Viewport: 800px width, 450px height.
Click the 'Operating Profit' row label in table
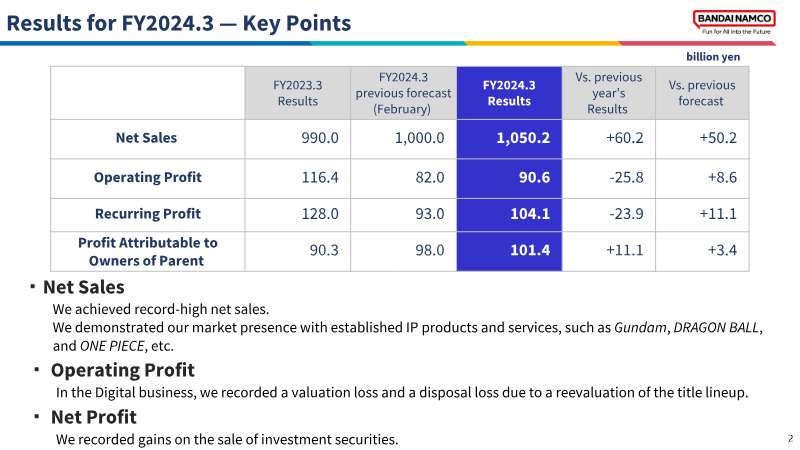[x=148, y=177]
